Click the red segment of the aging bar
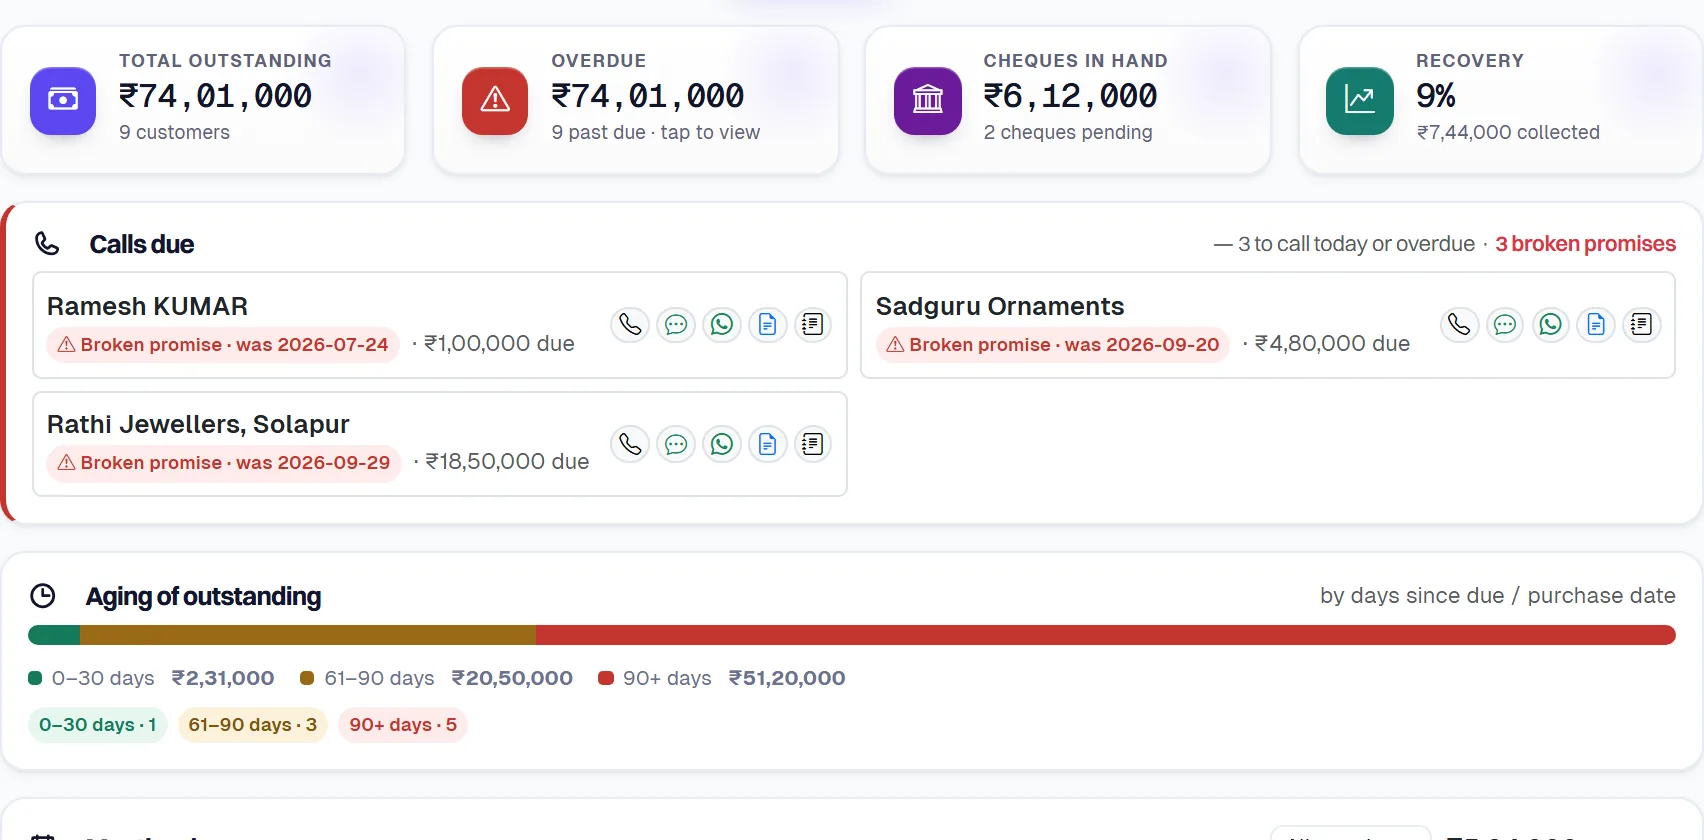 tap(1106, 635)
